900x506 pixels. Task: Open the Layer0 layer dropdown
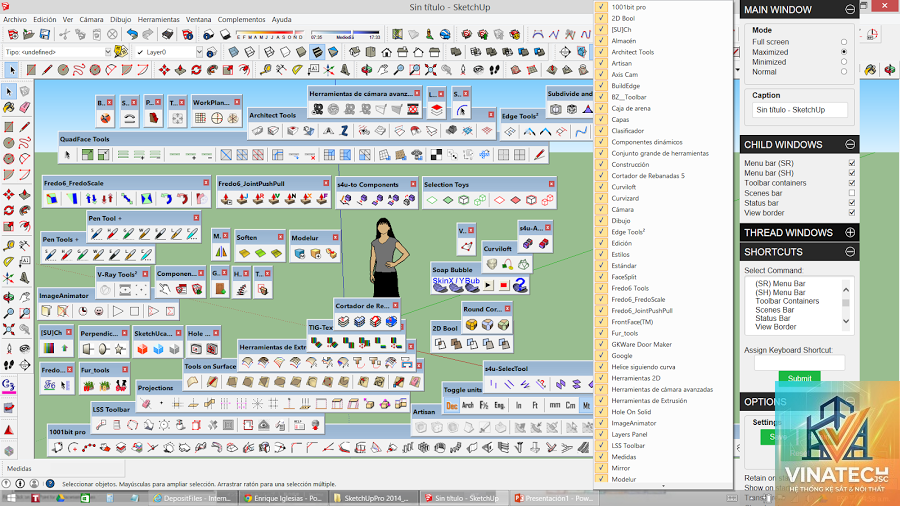[199, 52]
